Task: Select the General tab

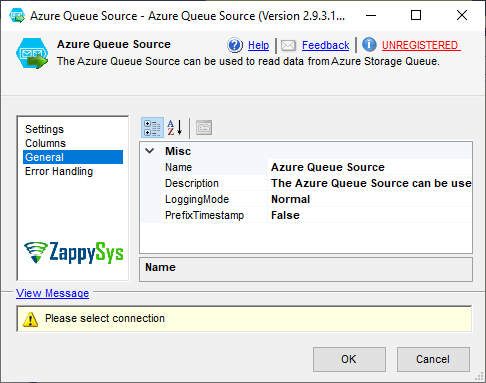Action: (73, 157)
